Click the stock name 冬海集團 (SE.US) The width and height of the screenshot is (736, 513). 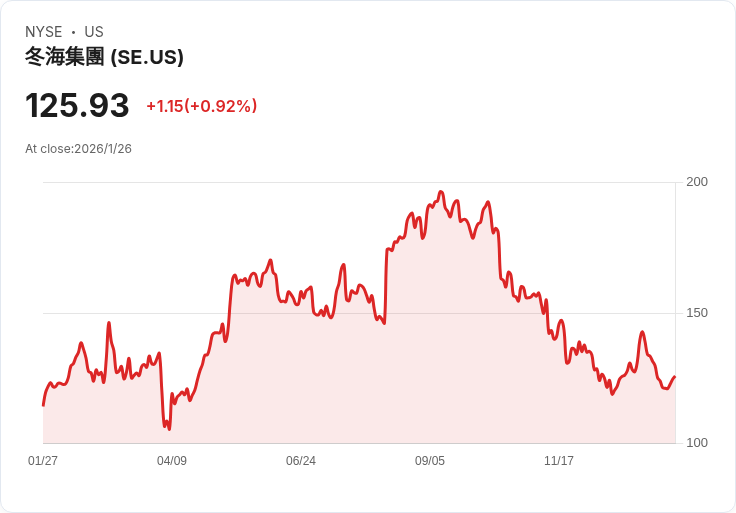104,57
